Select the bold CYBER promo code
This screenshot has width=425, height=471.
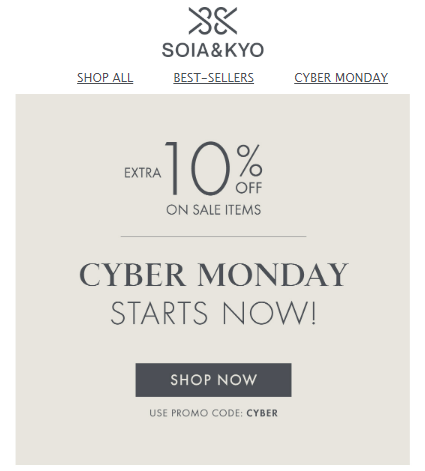click(262, 413)
